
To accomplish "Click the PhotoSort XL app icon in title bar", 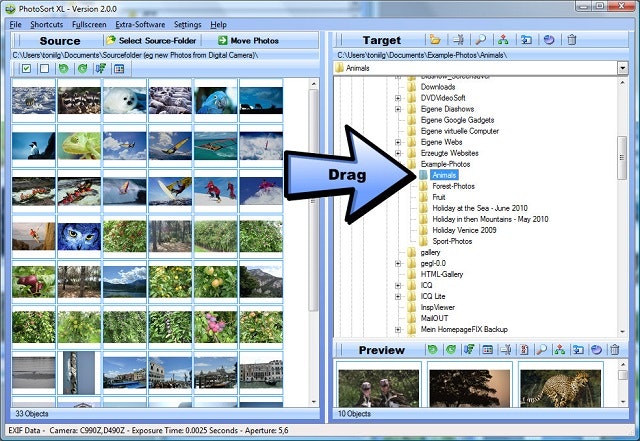I will point(10,9).
